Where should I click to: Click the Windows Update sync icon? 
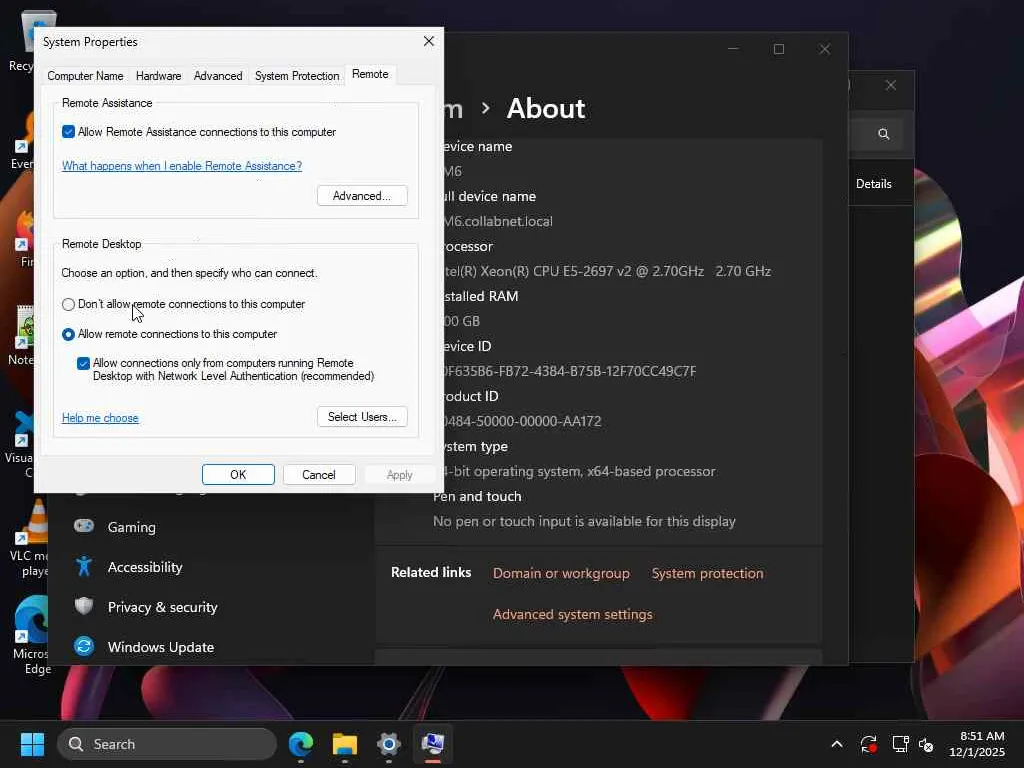[84, 646]
